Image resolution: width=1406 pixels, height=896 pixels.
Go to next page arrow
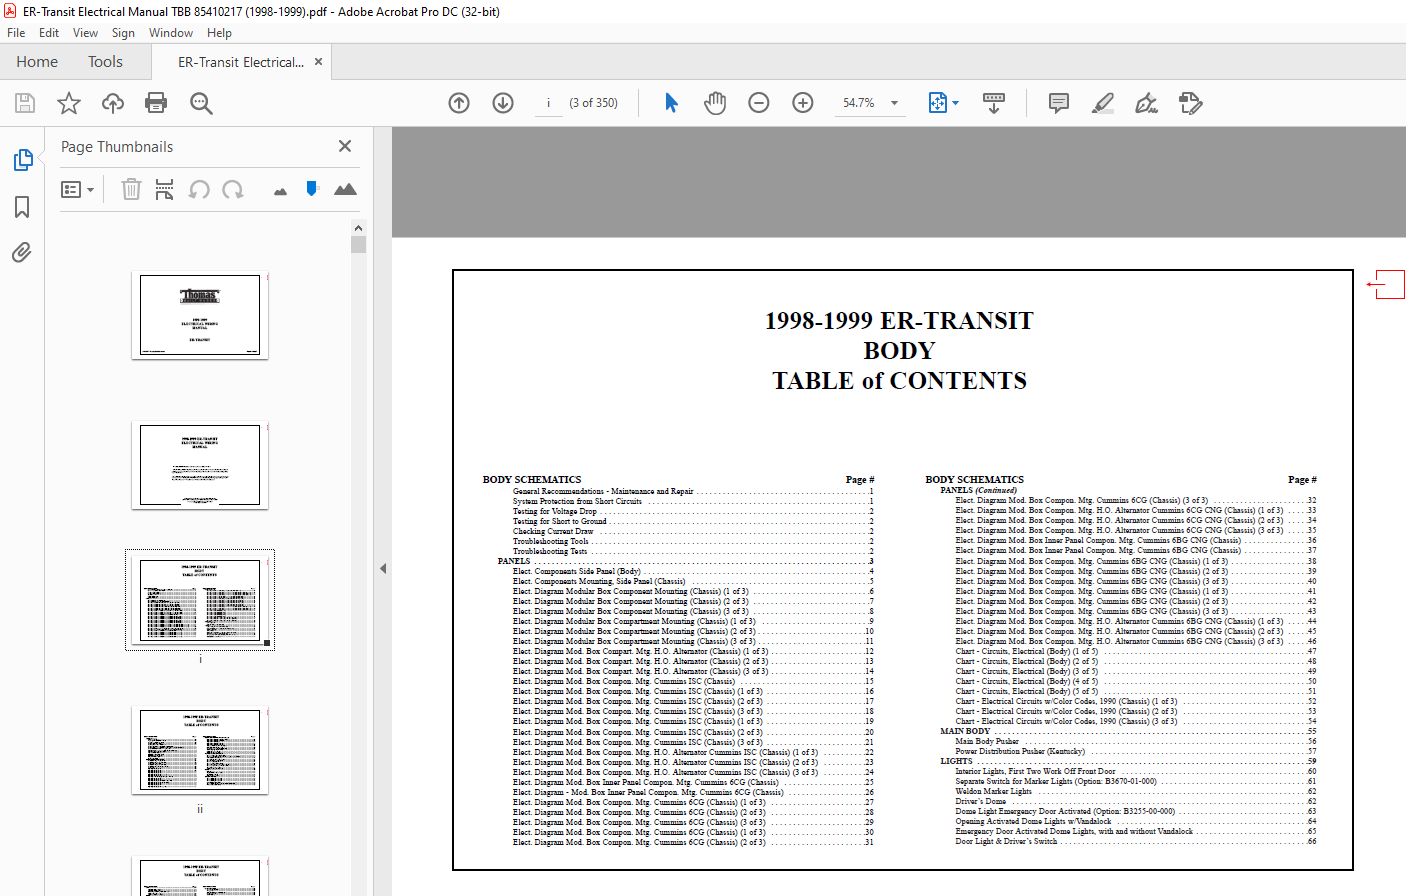[x=503, y=103]
